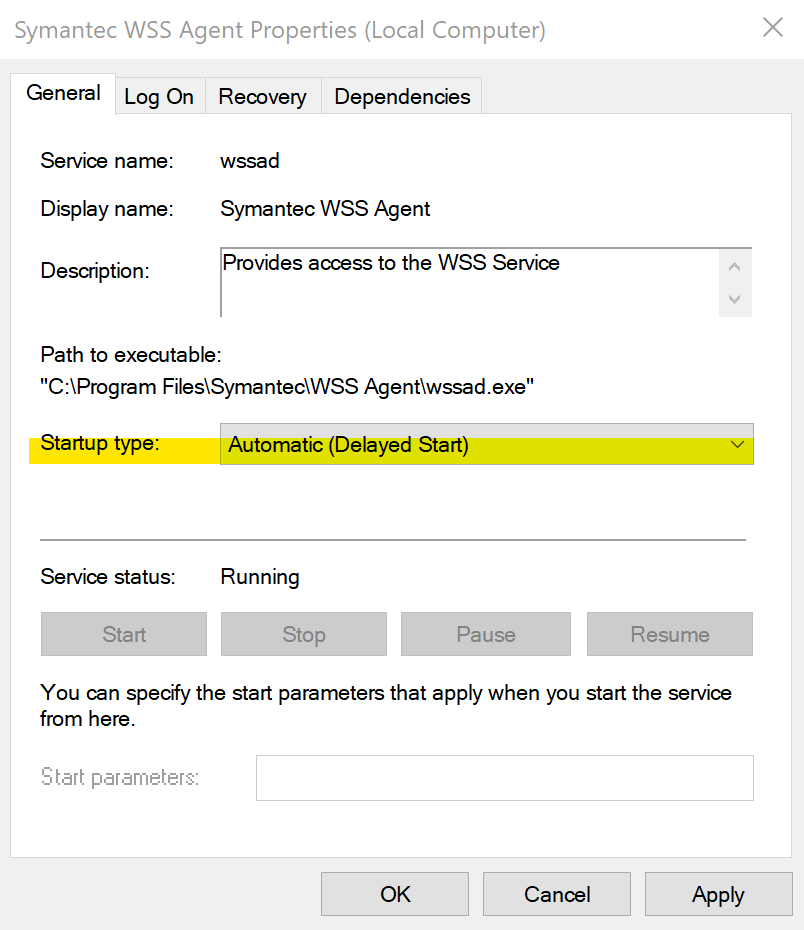Close the Symantec WSS Agent Properties window
Image resolution: width=804 pixels, height=930 pixels.
773,27
